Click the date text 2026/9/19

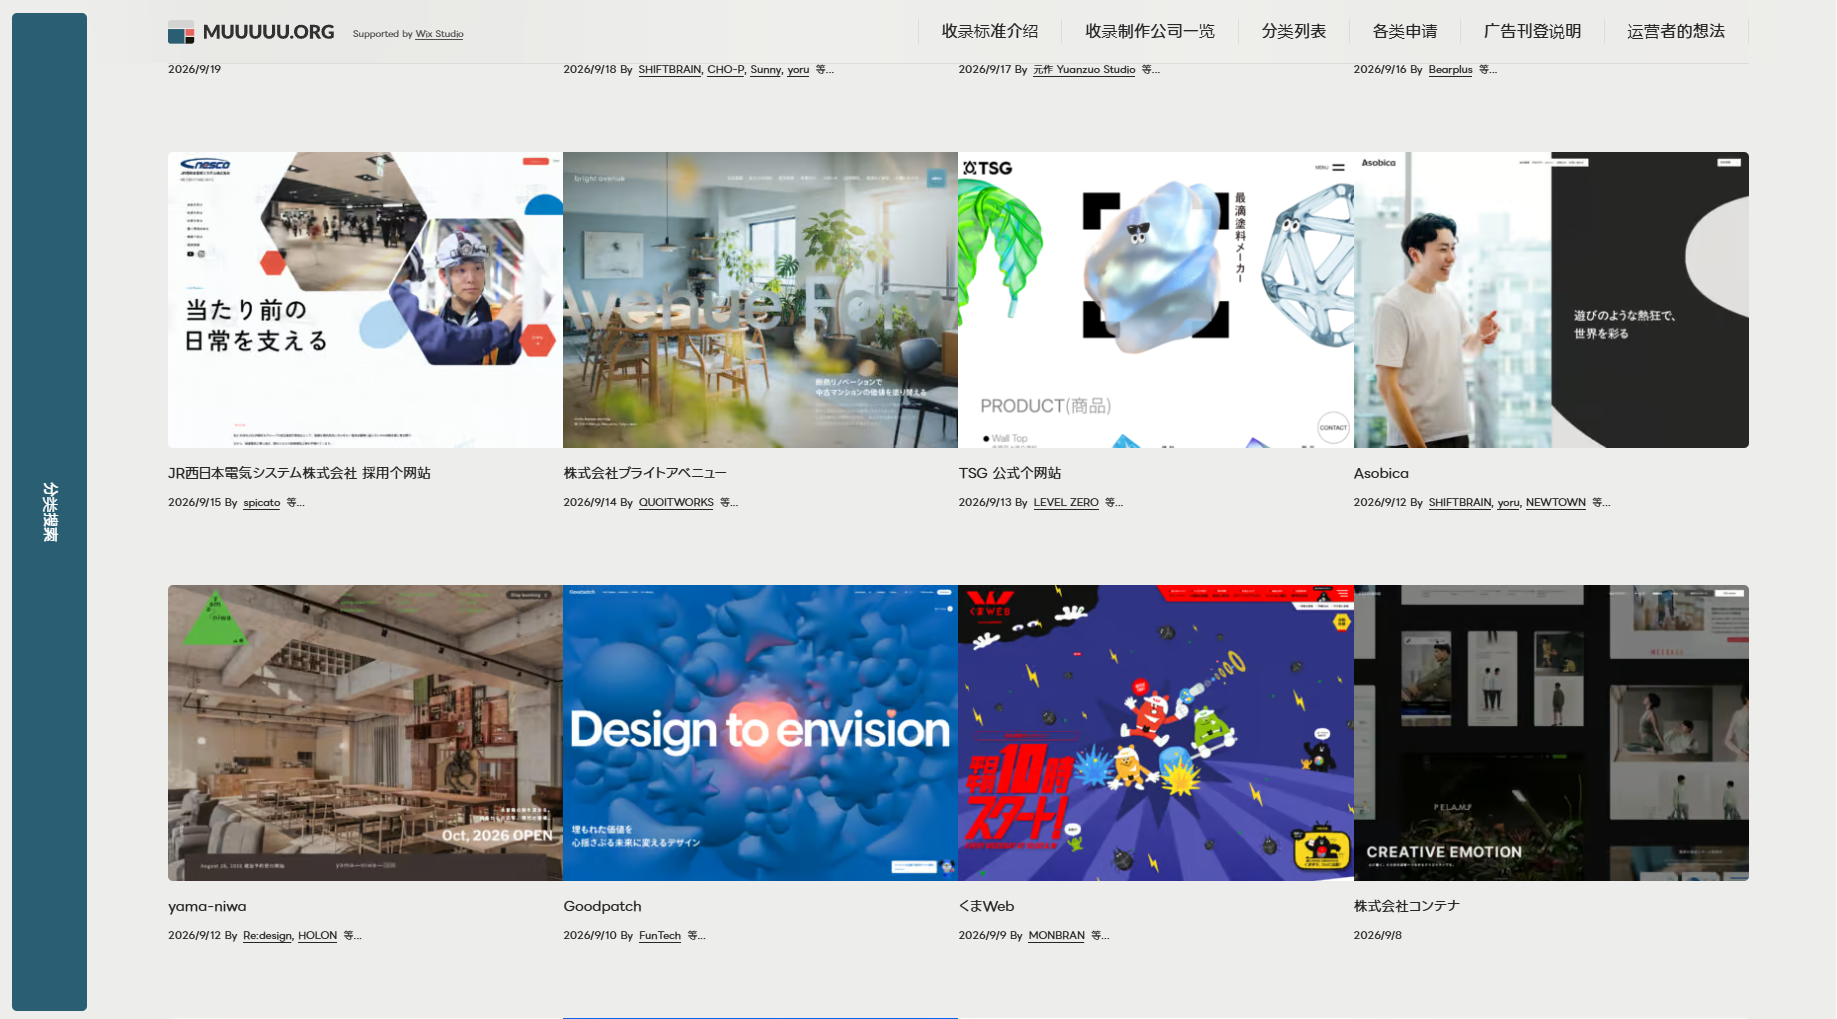(x=195, y=70)
